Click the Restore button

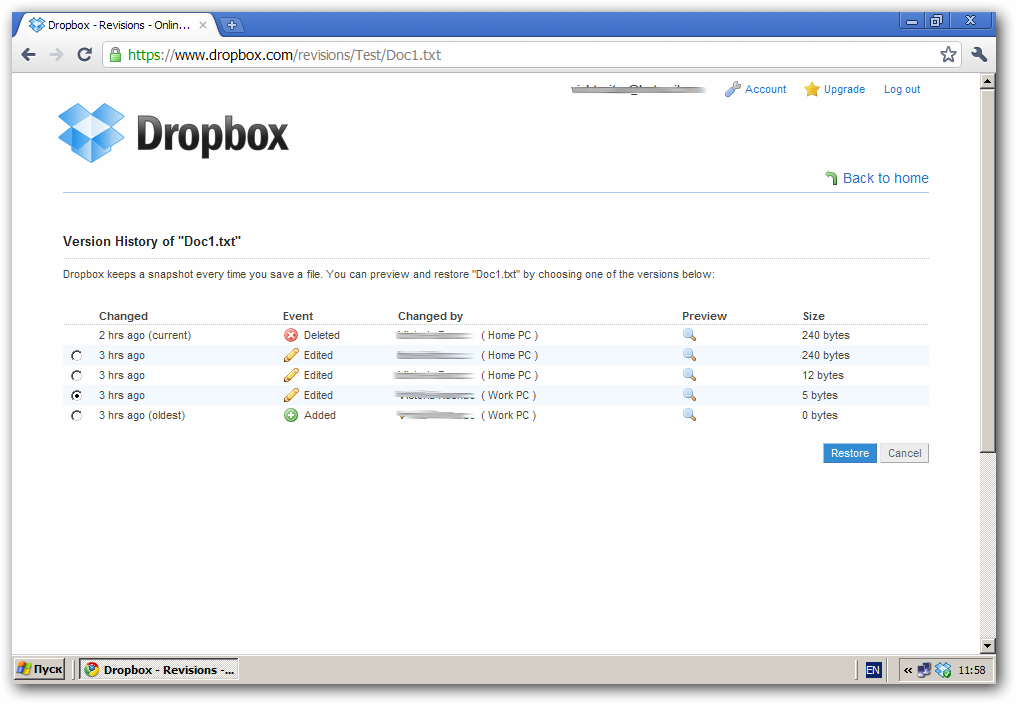pyautogui.click(x=849, y=453)
